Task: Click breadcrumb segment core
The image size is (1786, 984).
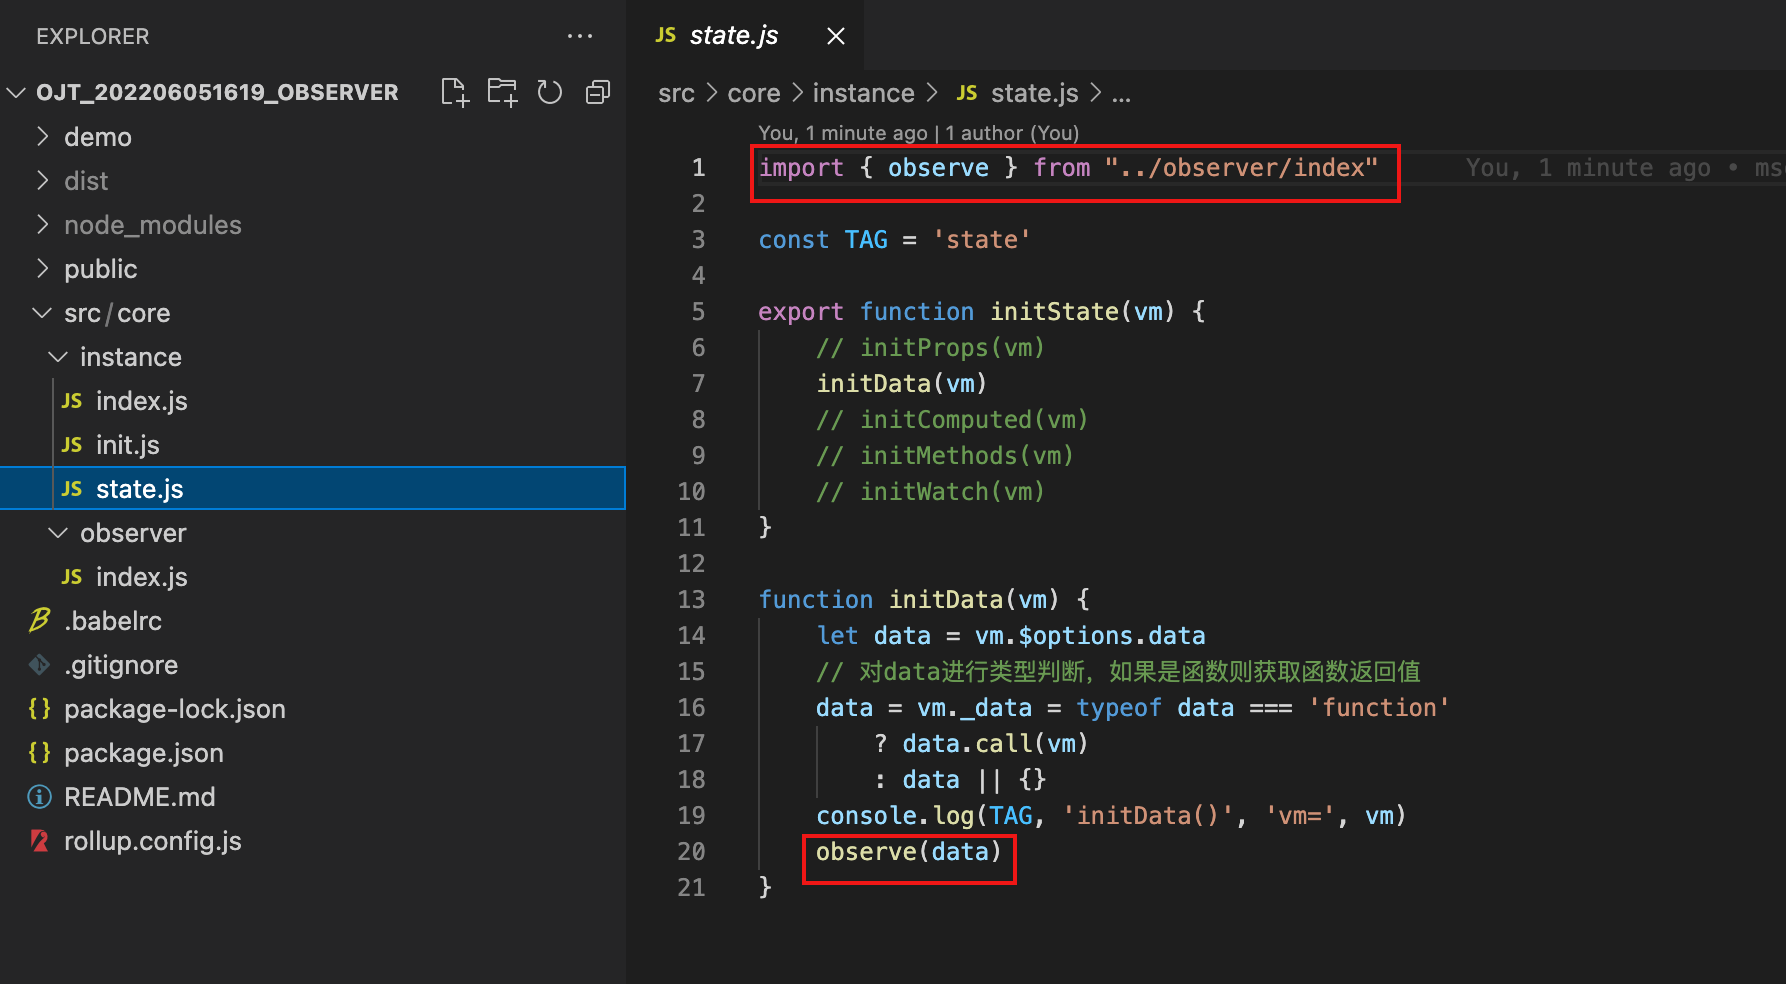Action: [x=754, y=93]
